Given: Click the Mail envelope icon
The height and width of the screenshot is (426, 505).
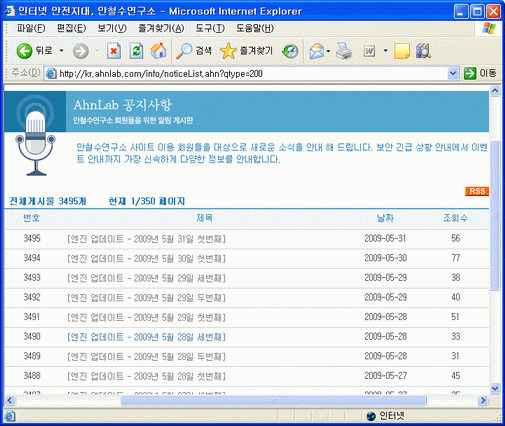Looking at the screenshot, I should pos(316,51).
